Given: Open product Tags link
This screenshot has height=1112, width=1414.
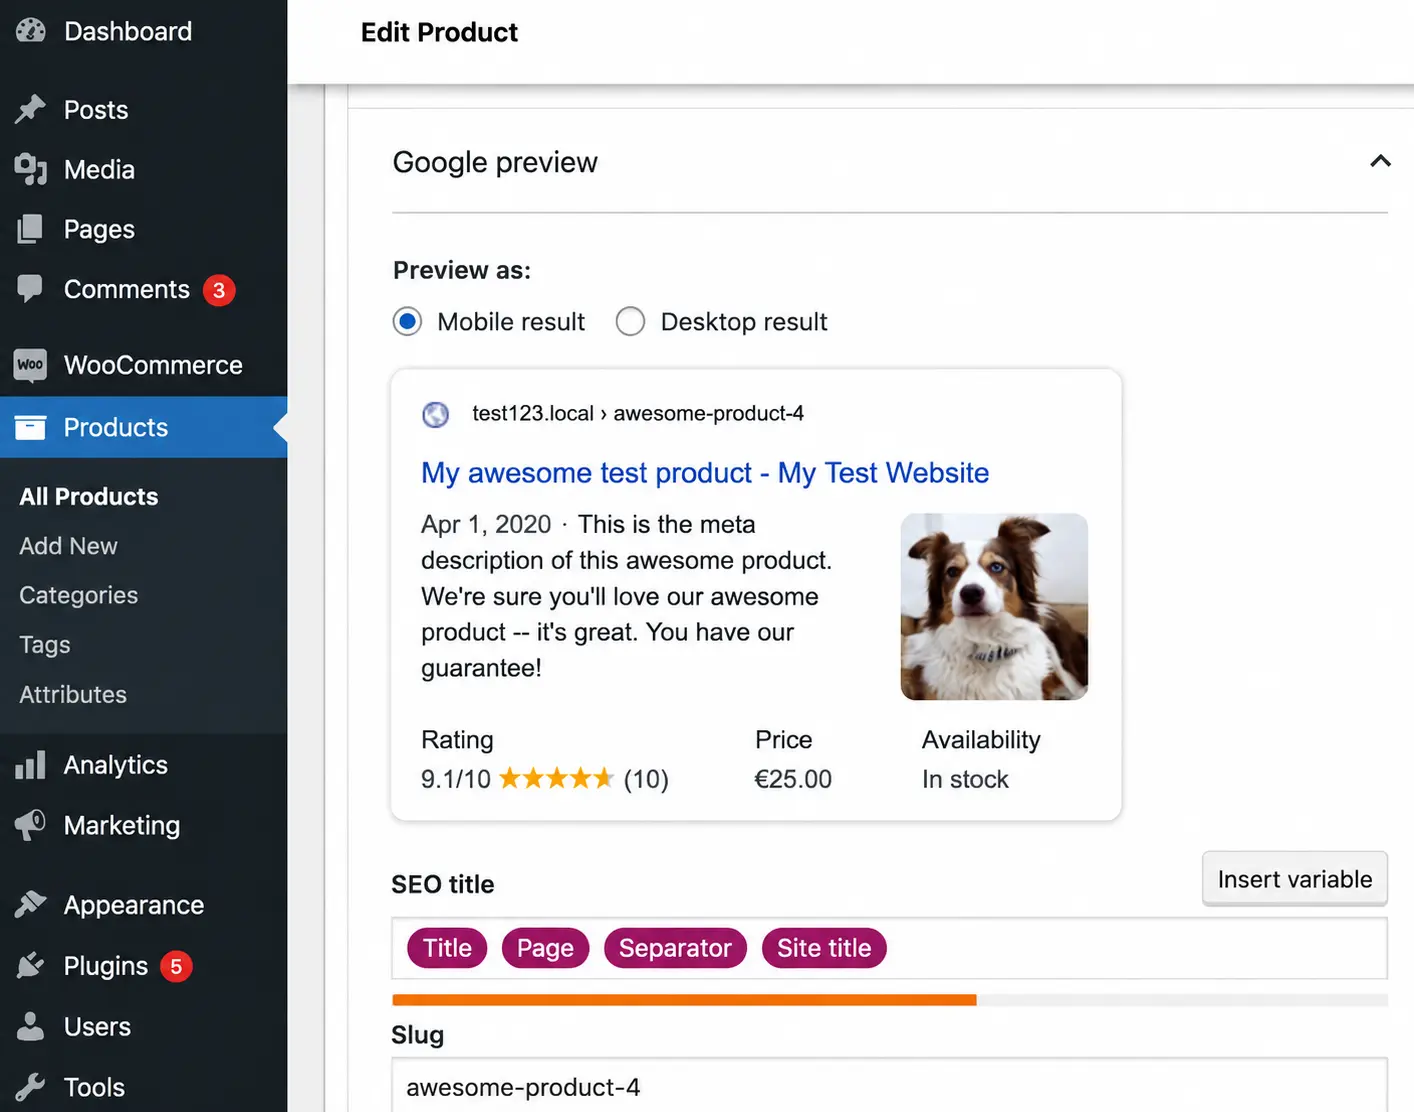Looking at the screenshot, I should pyautogui.click(x=45, y=645).
